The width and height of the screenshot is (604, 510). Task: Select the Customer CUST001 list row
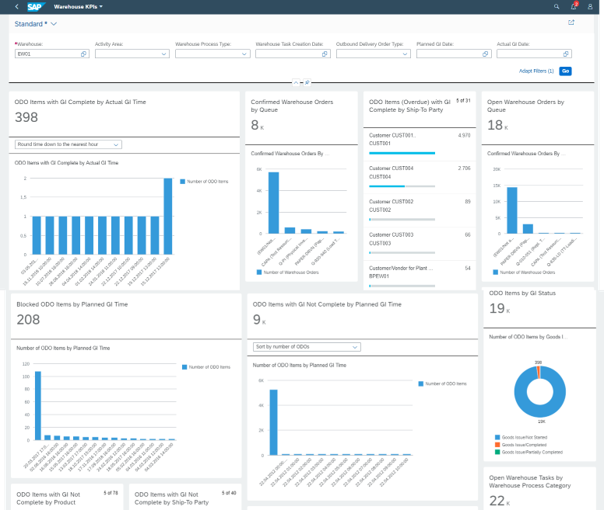(x=419, y=144)
